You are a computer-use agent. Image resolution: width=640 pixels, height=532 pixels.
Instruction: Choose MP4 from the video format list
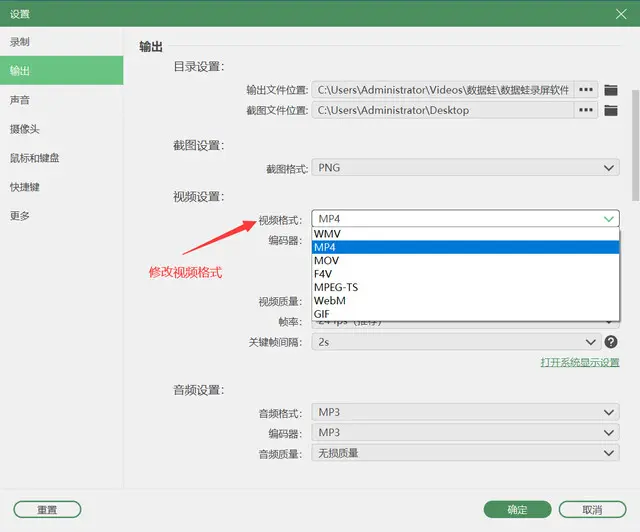tap(465, 247)
